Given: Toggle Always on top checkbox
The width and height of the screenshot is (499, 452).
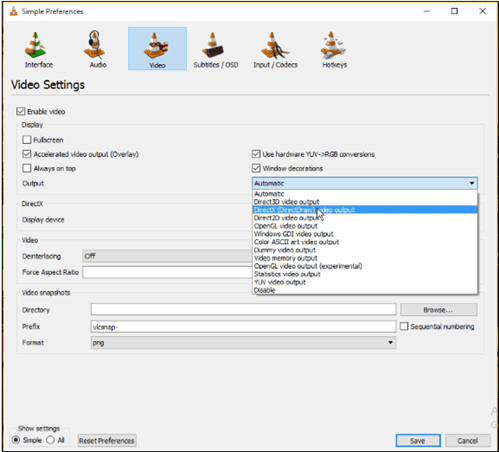Looking at the screenshot, I should pos(27,168).
